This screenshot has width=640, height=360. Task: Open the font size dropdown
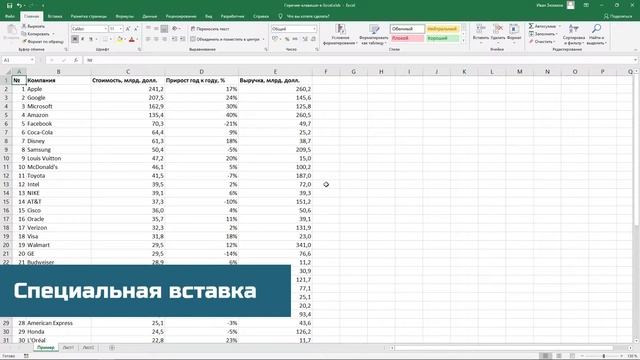coord(121,29)
